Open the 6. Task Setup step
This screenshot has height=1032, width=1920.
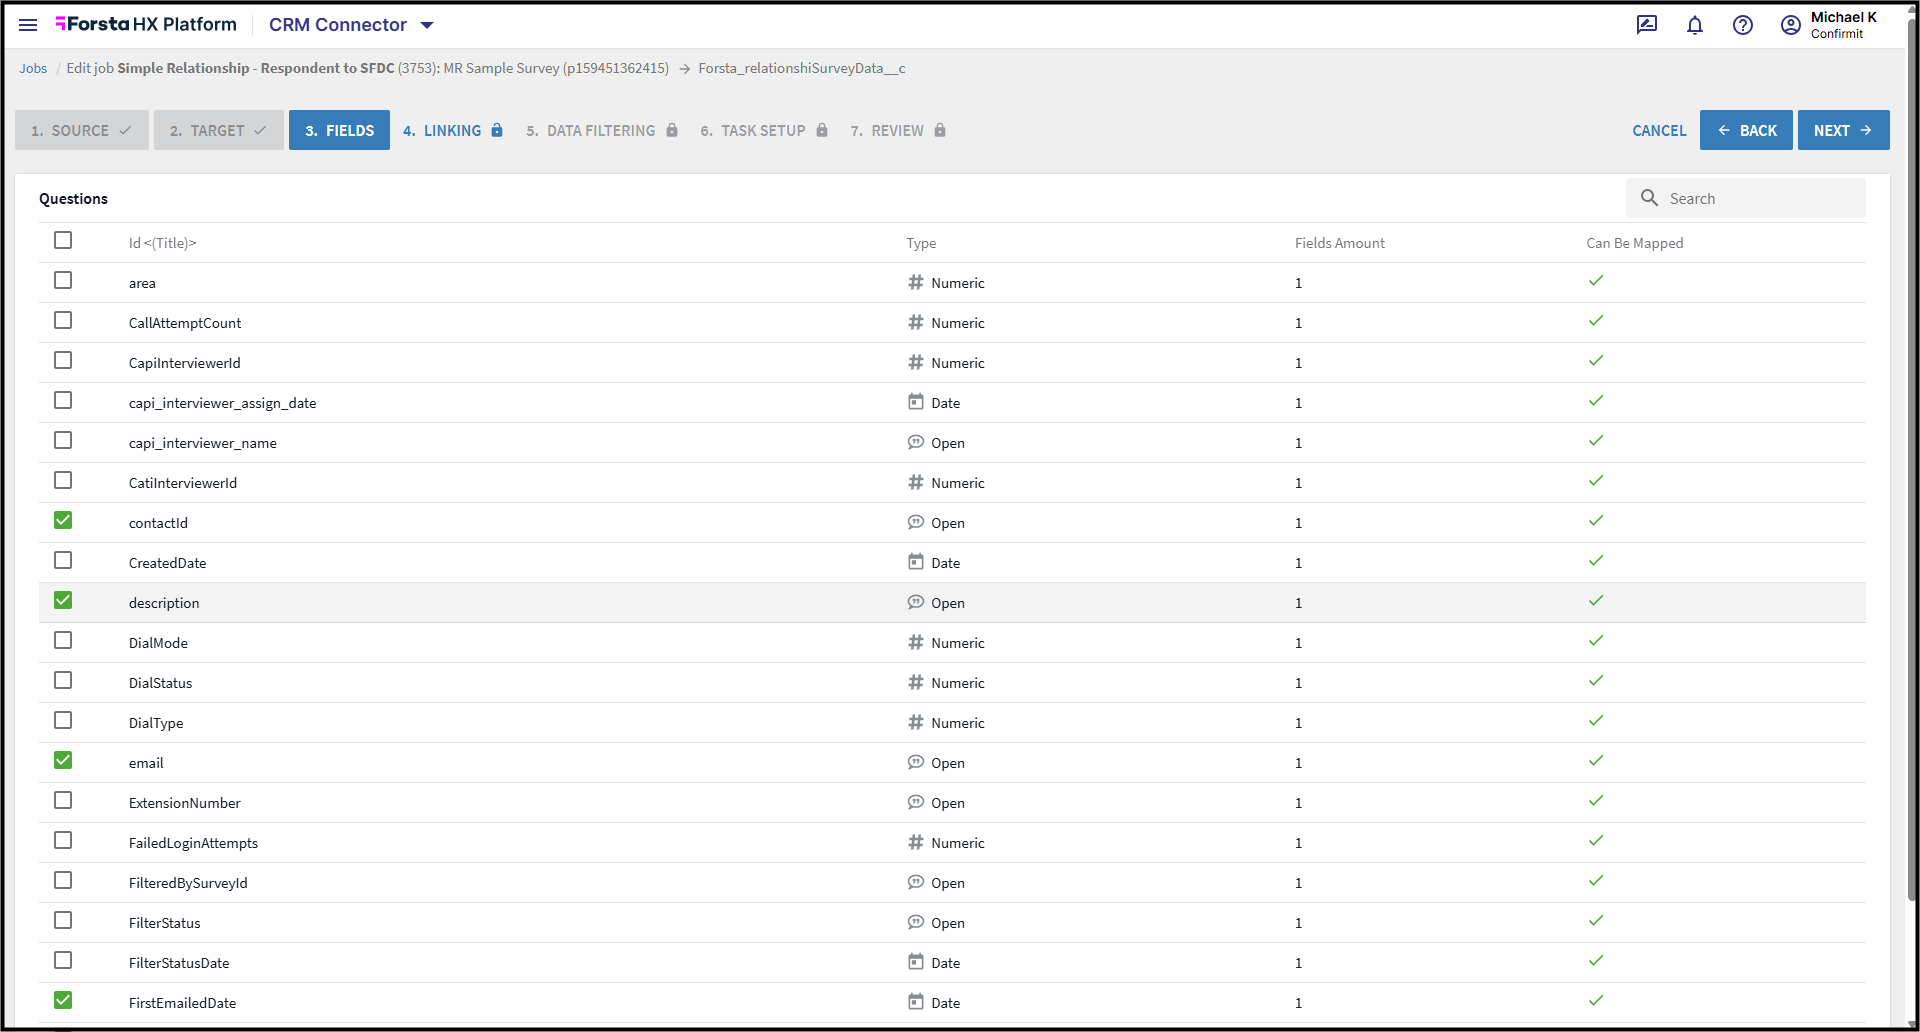click(x=764, y=130)
